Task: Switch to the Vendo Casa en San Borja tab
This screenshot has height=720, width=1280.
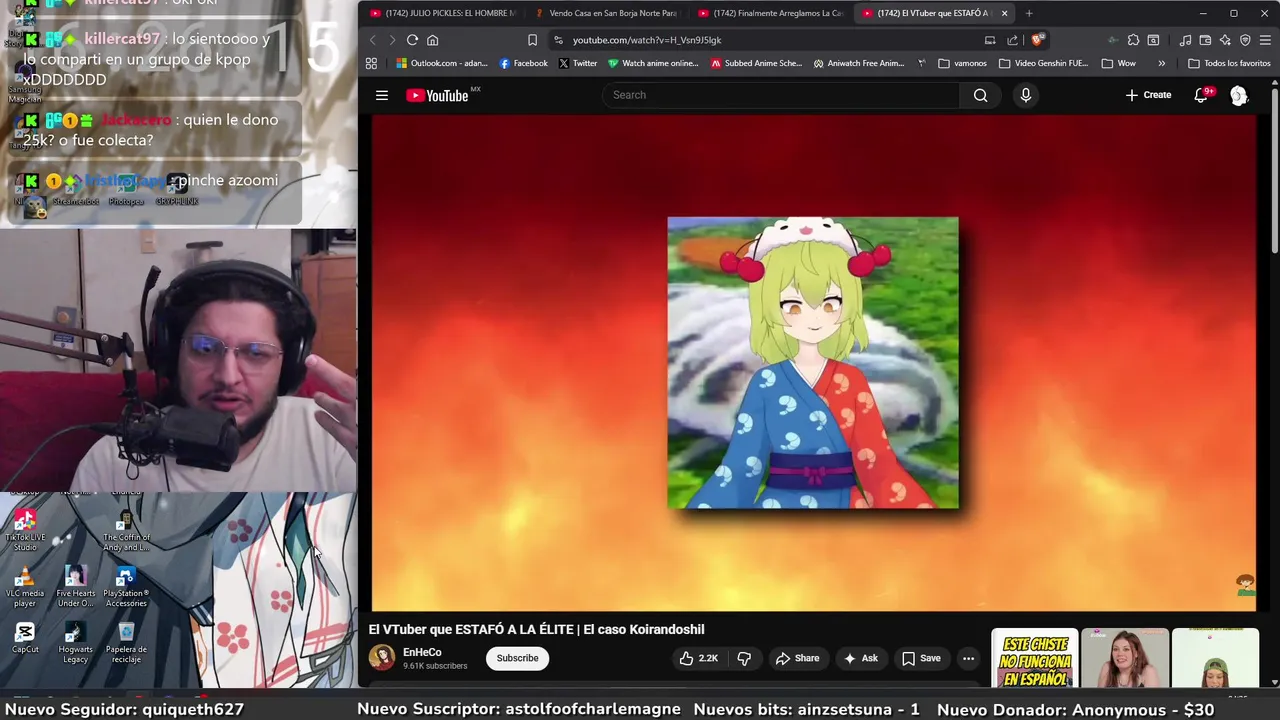Action: coord(606,13)
